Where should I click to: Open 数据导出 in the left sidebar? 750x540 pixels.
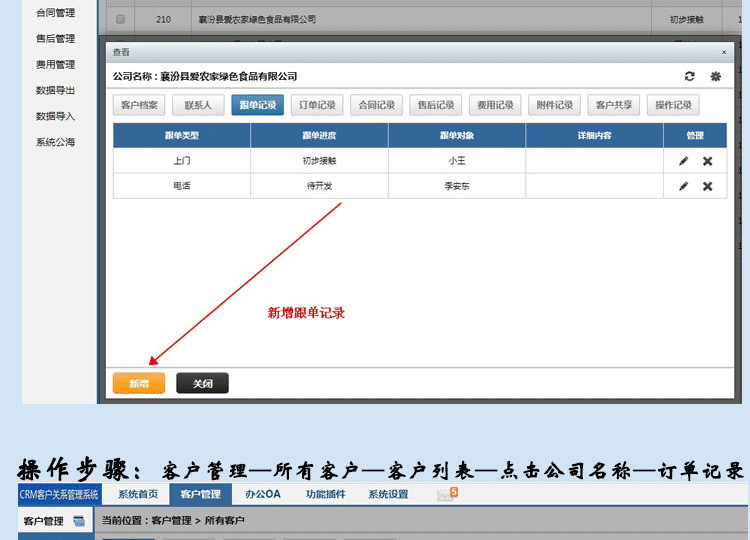click(x=55, y=90)
